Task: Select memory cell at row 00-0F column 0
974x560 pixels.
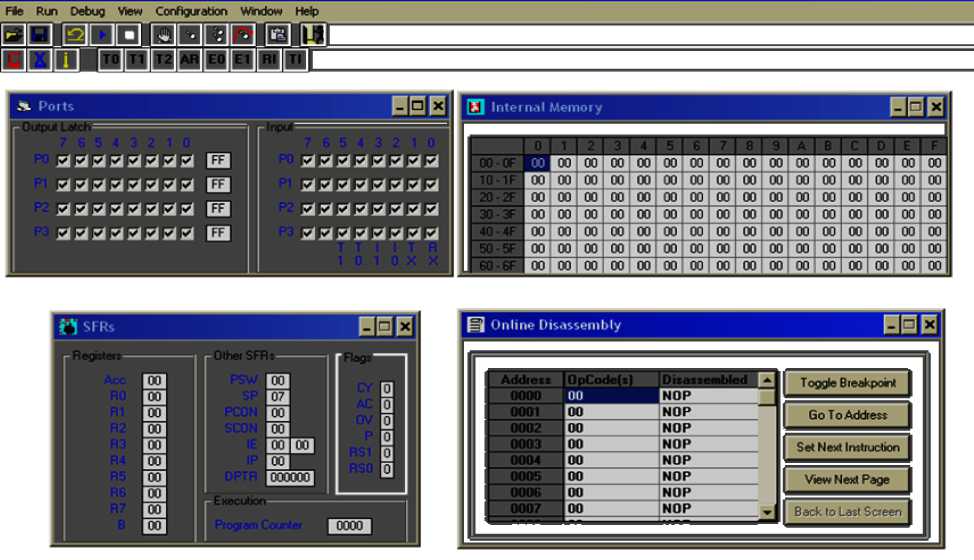Action: pos(537,163)
